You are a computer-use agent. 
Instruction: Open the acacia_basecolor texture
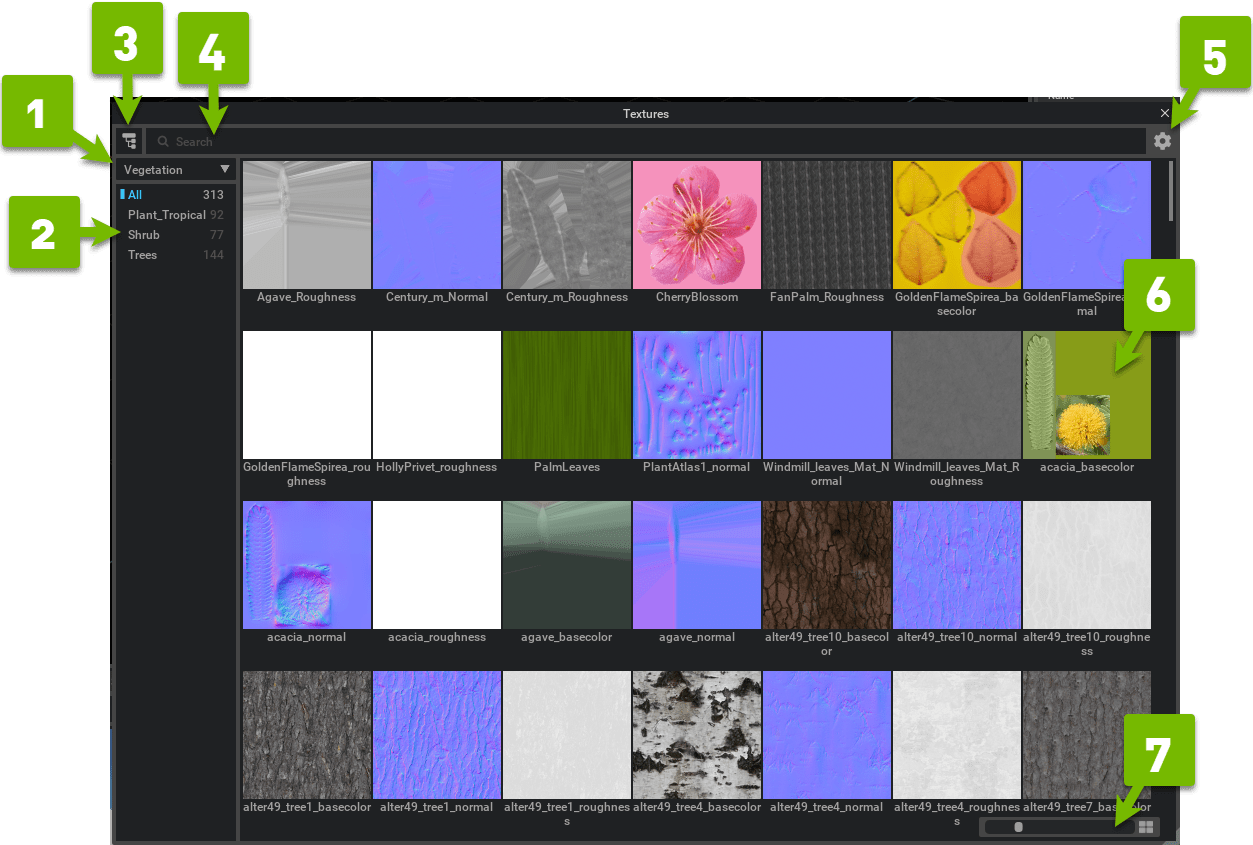tap(1086, 394)
